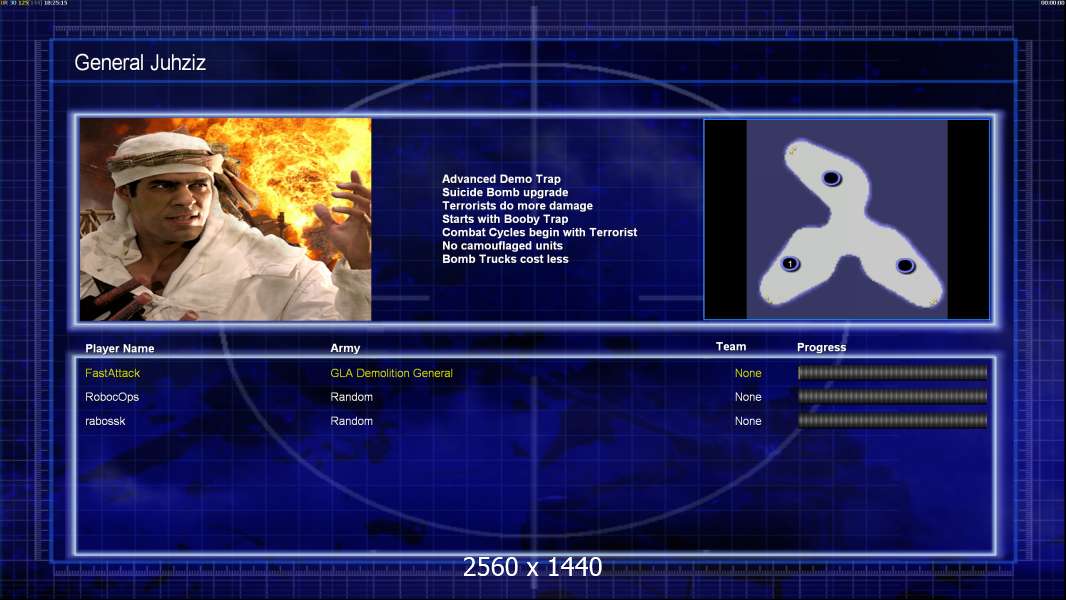Click FastAttack's loading progress bar

[892, 372]
